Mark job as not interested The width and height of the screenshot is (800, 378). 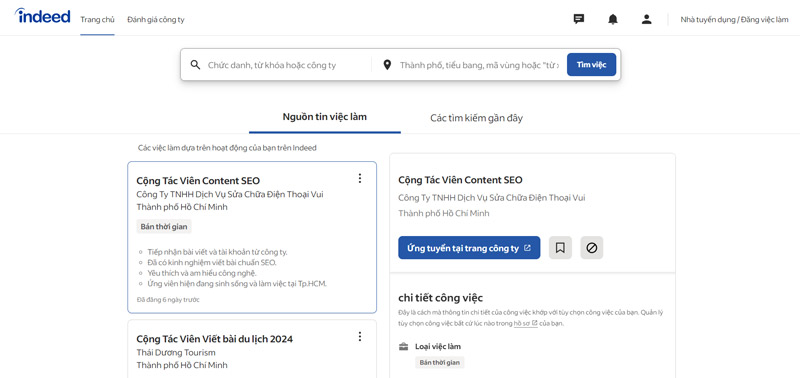click(592, 248)
